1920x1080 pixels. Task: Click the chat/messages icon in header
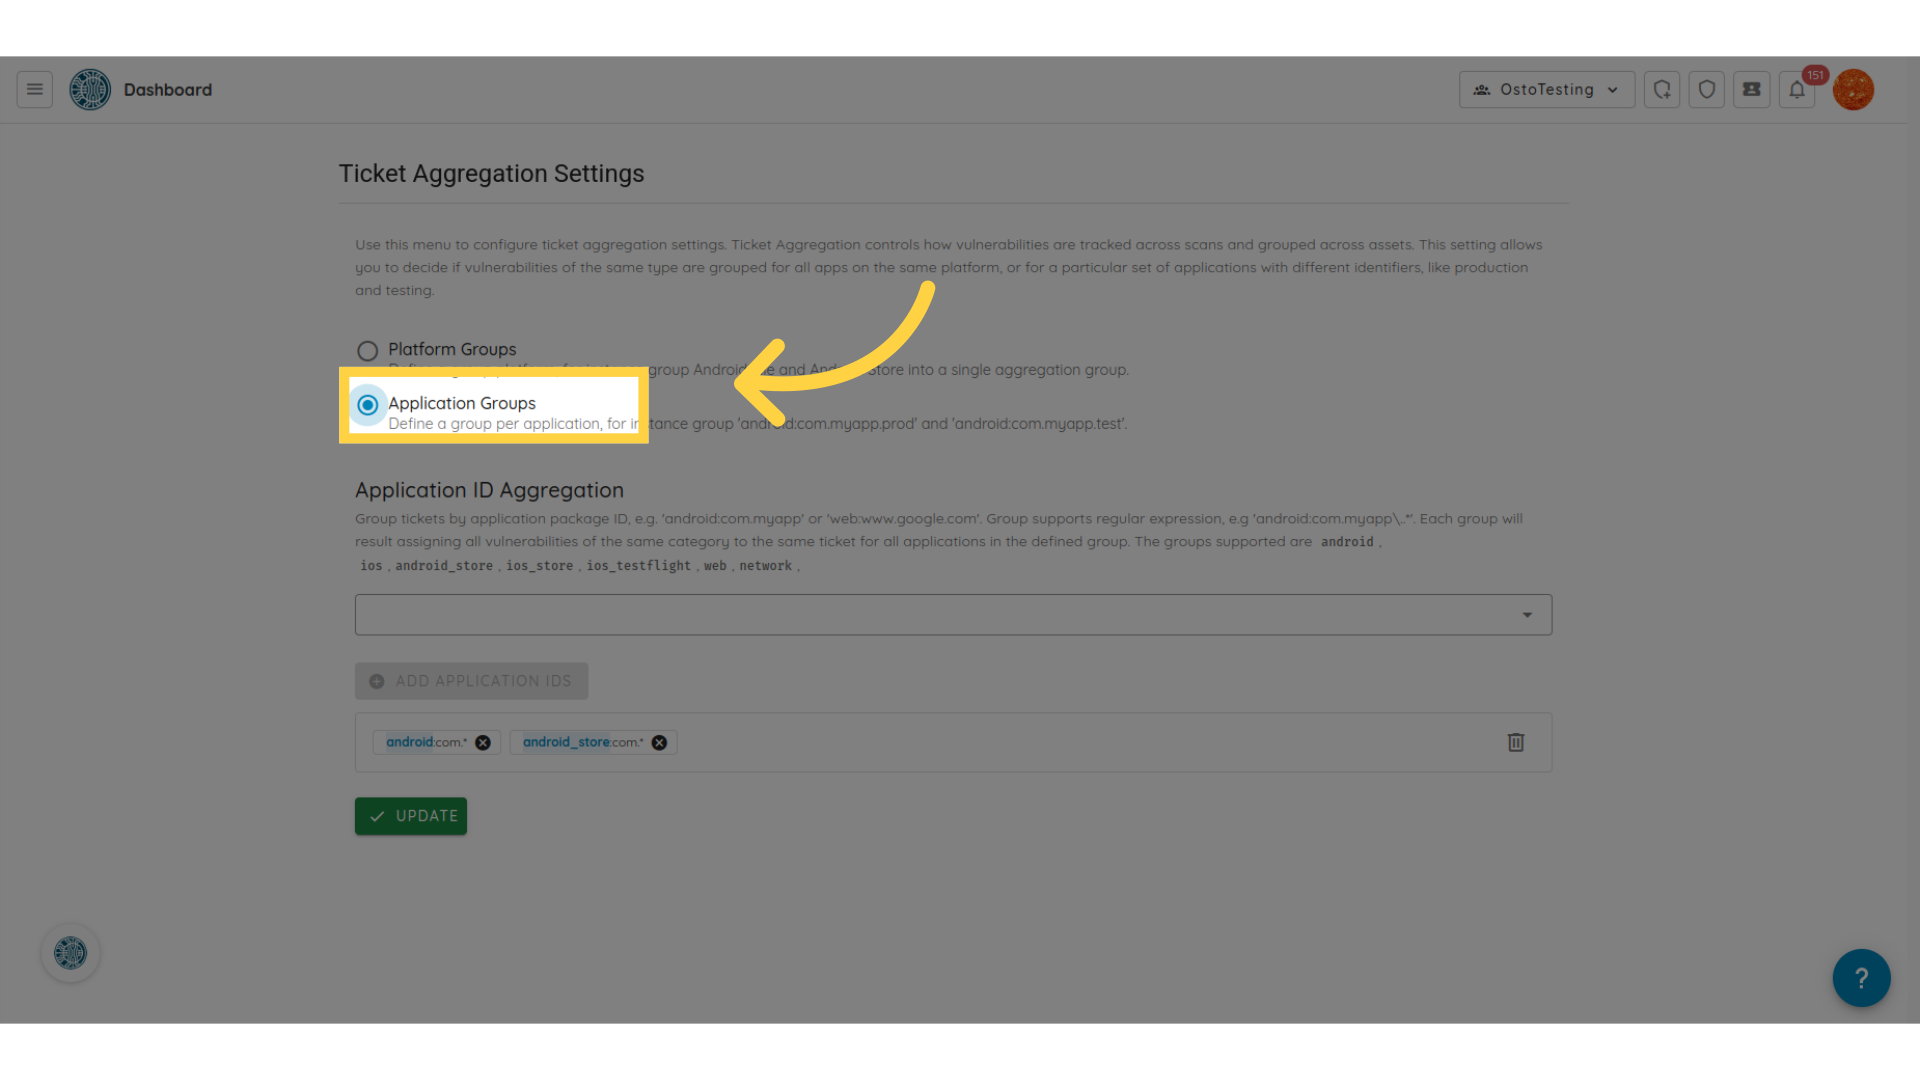click(1751, 90)
